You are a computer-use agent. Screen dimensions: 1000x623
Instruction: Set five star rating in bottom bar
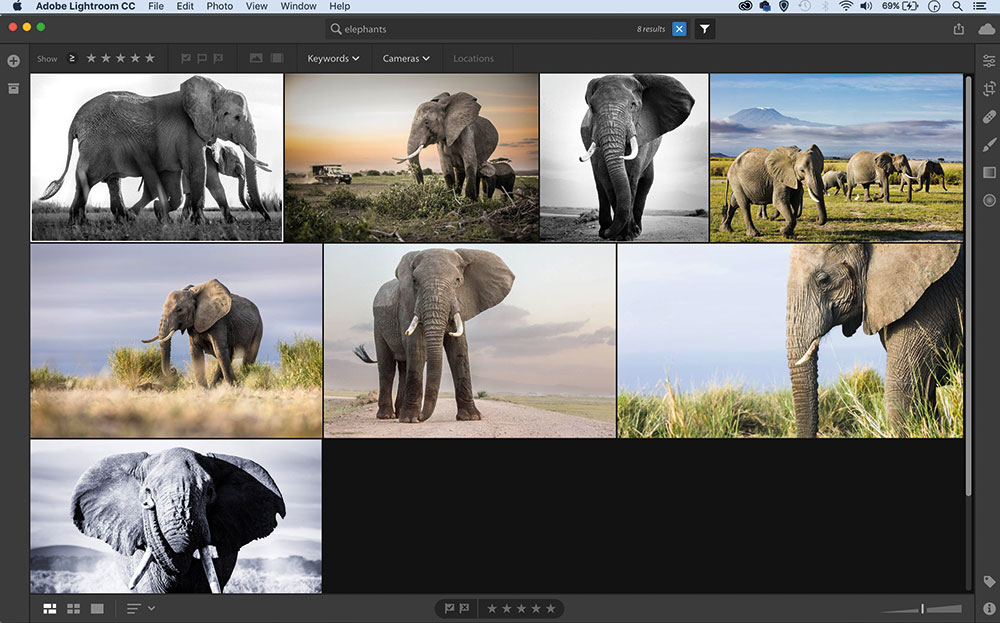(550, 608)
